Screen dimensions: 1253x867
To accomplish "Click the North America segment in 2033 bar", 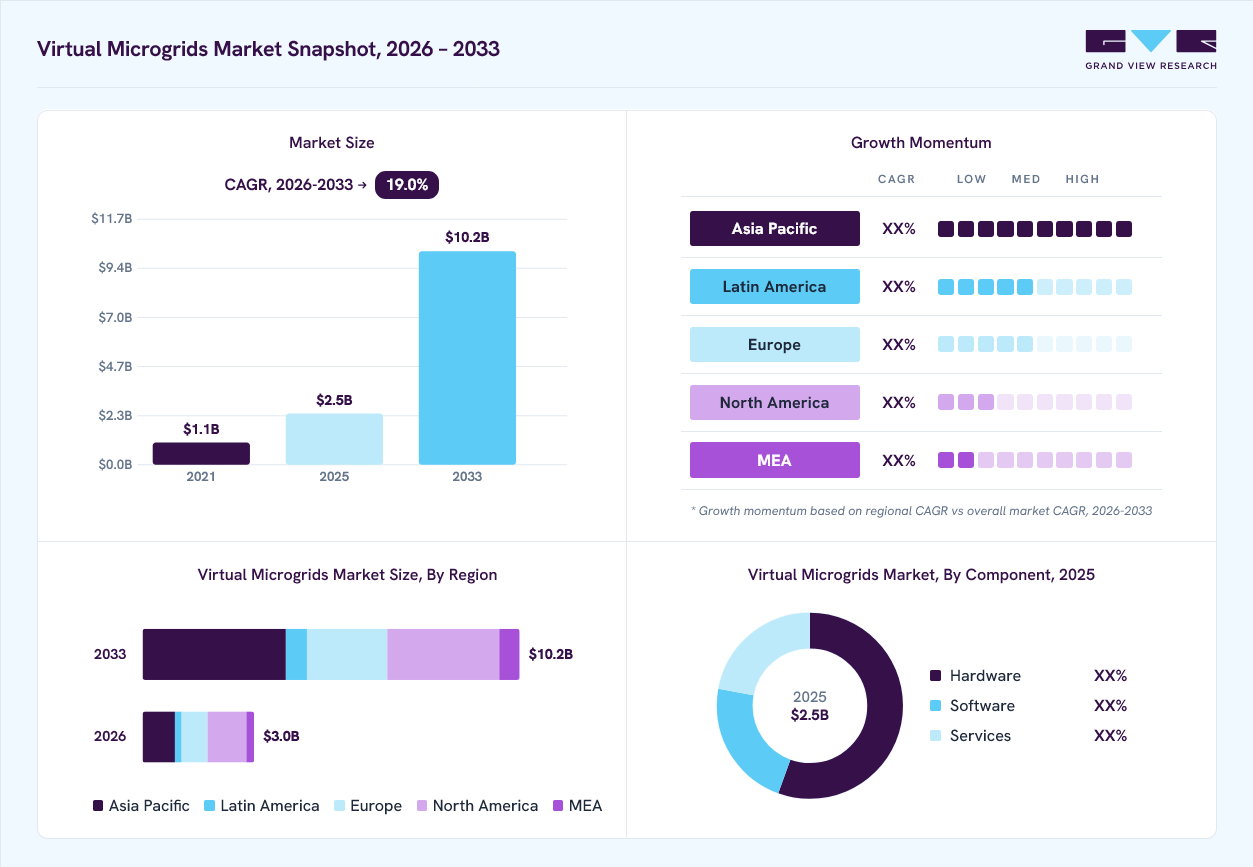I will click(443, 655).
